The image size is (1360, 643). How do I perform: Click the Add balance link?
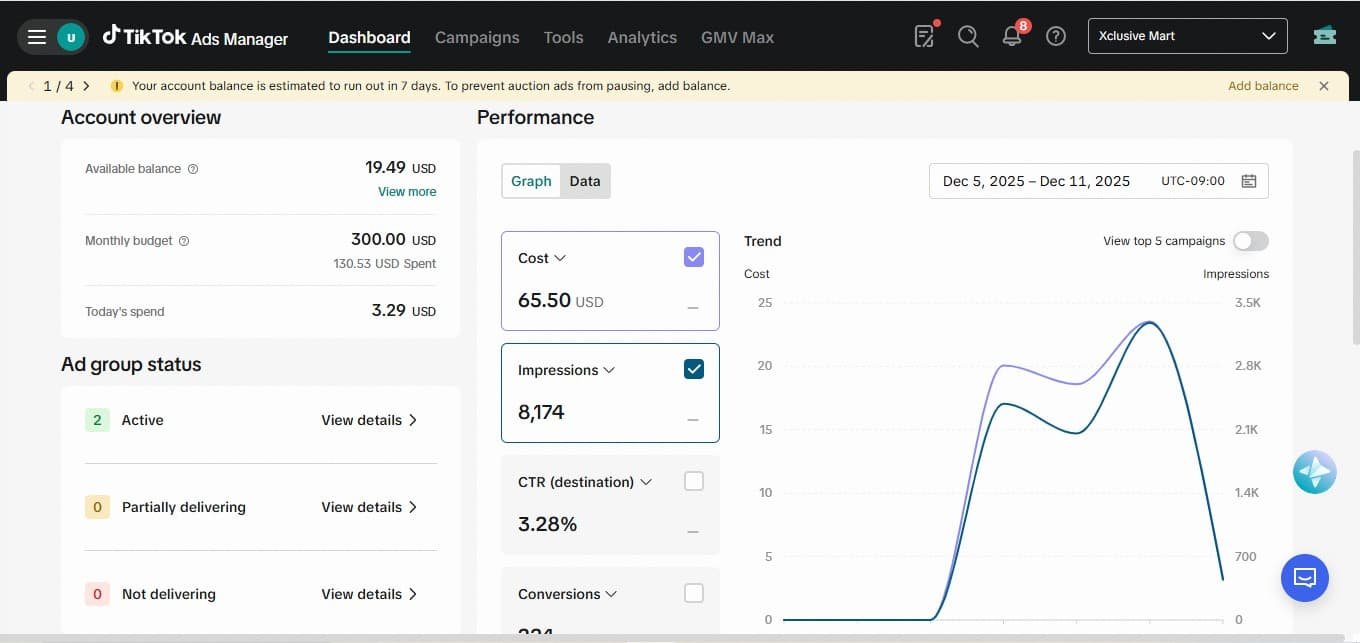point(1263,86)
